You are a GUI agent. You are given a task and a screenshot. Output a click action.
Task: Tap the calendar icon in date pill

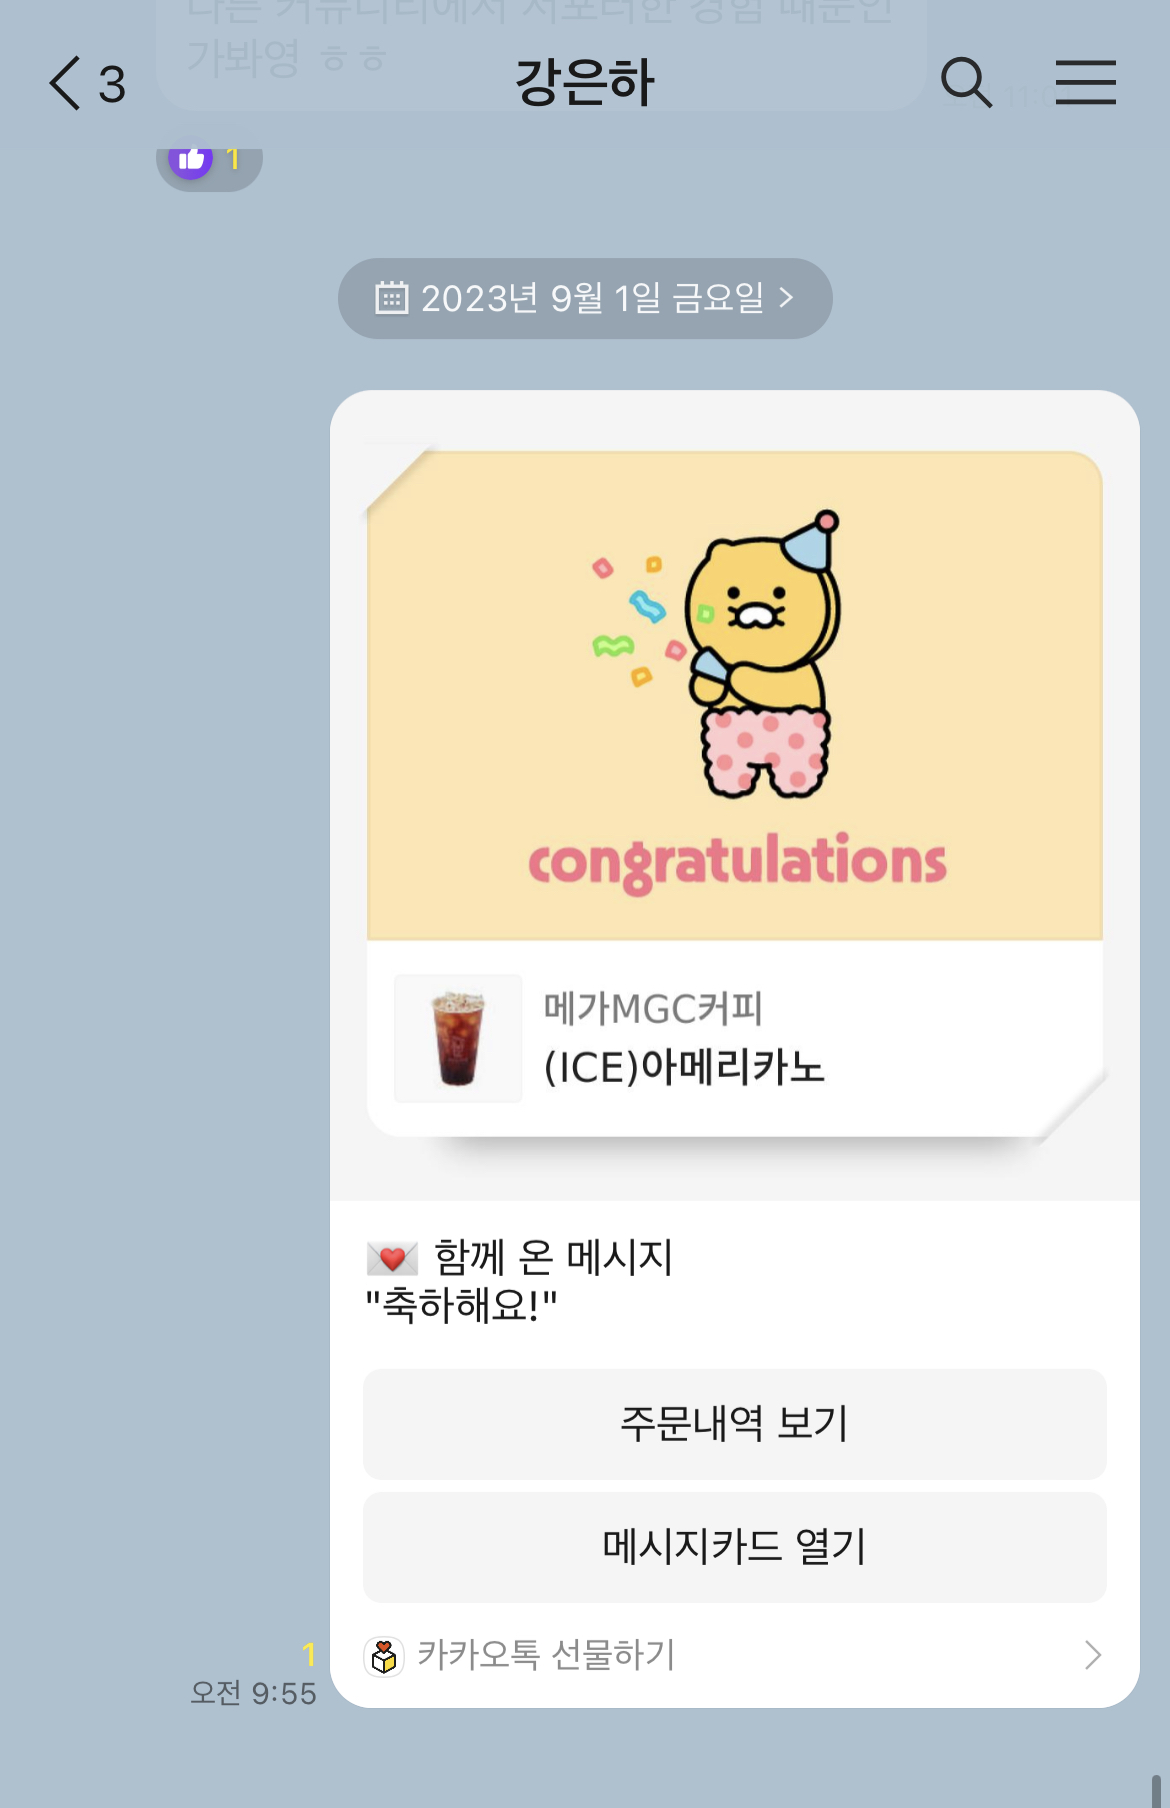(392, 298)
